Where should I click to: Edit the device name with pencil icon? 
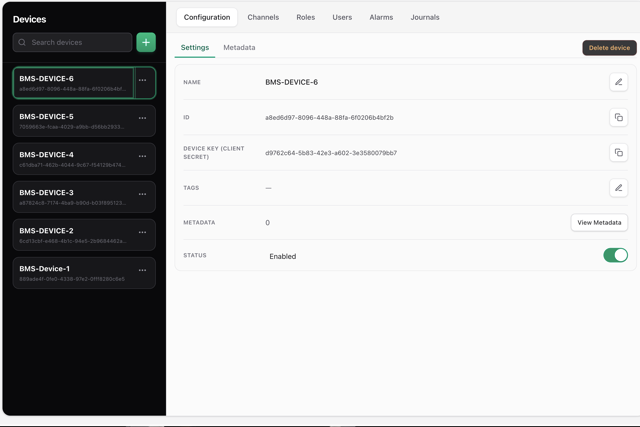coord(618,82)
